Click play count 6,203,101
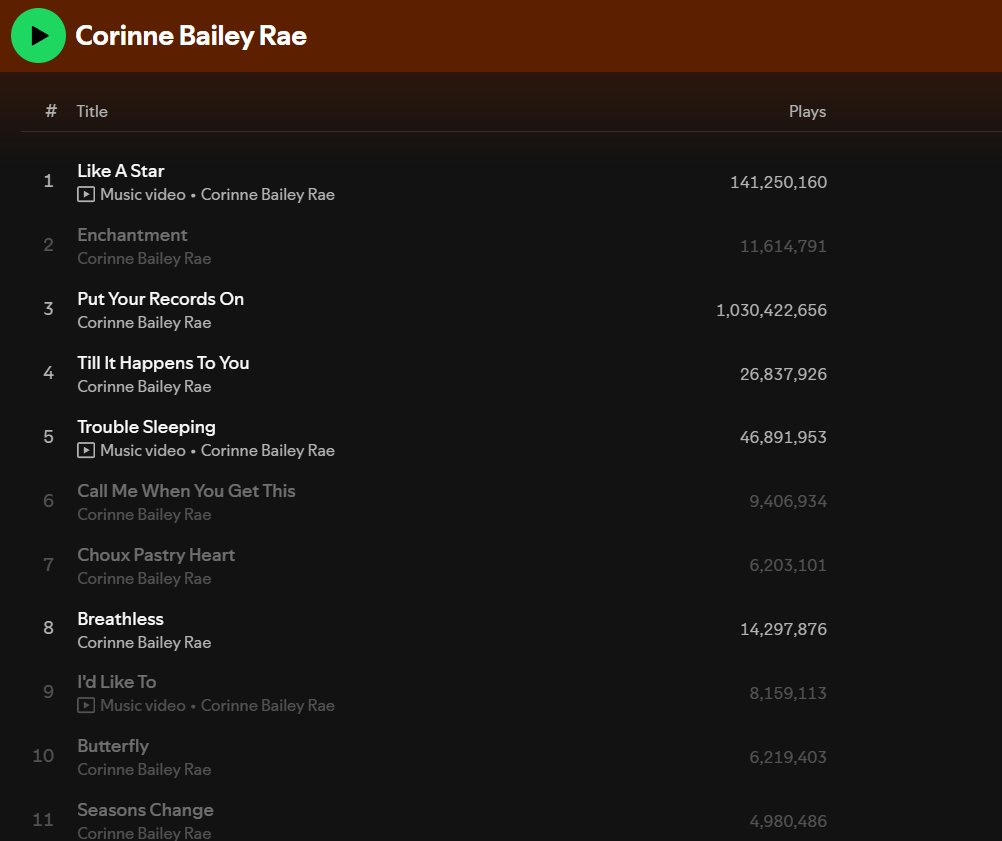 click(x=788, y=565)
